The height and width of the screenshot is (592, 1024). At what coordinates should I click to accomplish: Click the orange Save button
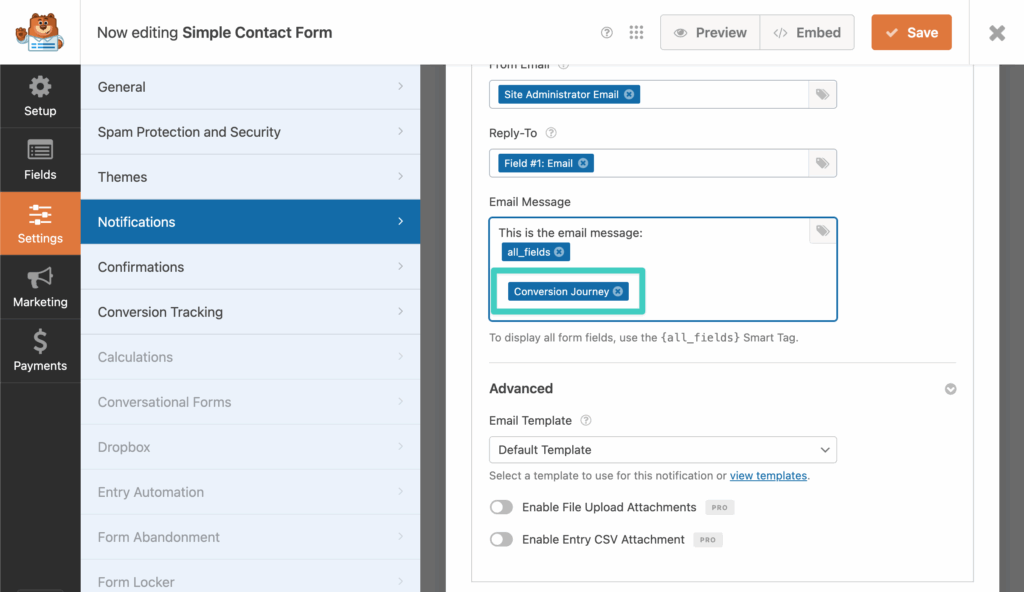[911, 33]
